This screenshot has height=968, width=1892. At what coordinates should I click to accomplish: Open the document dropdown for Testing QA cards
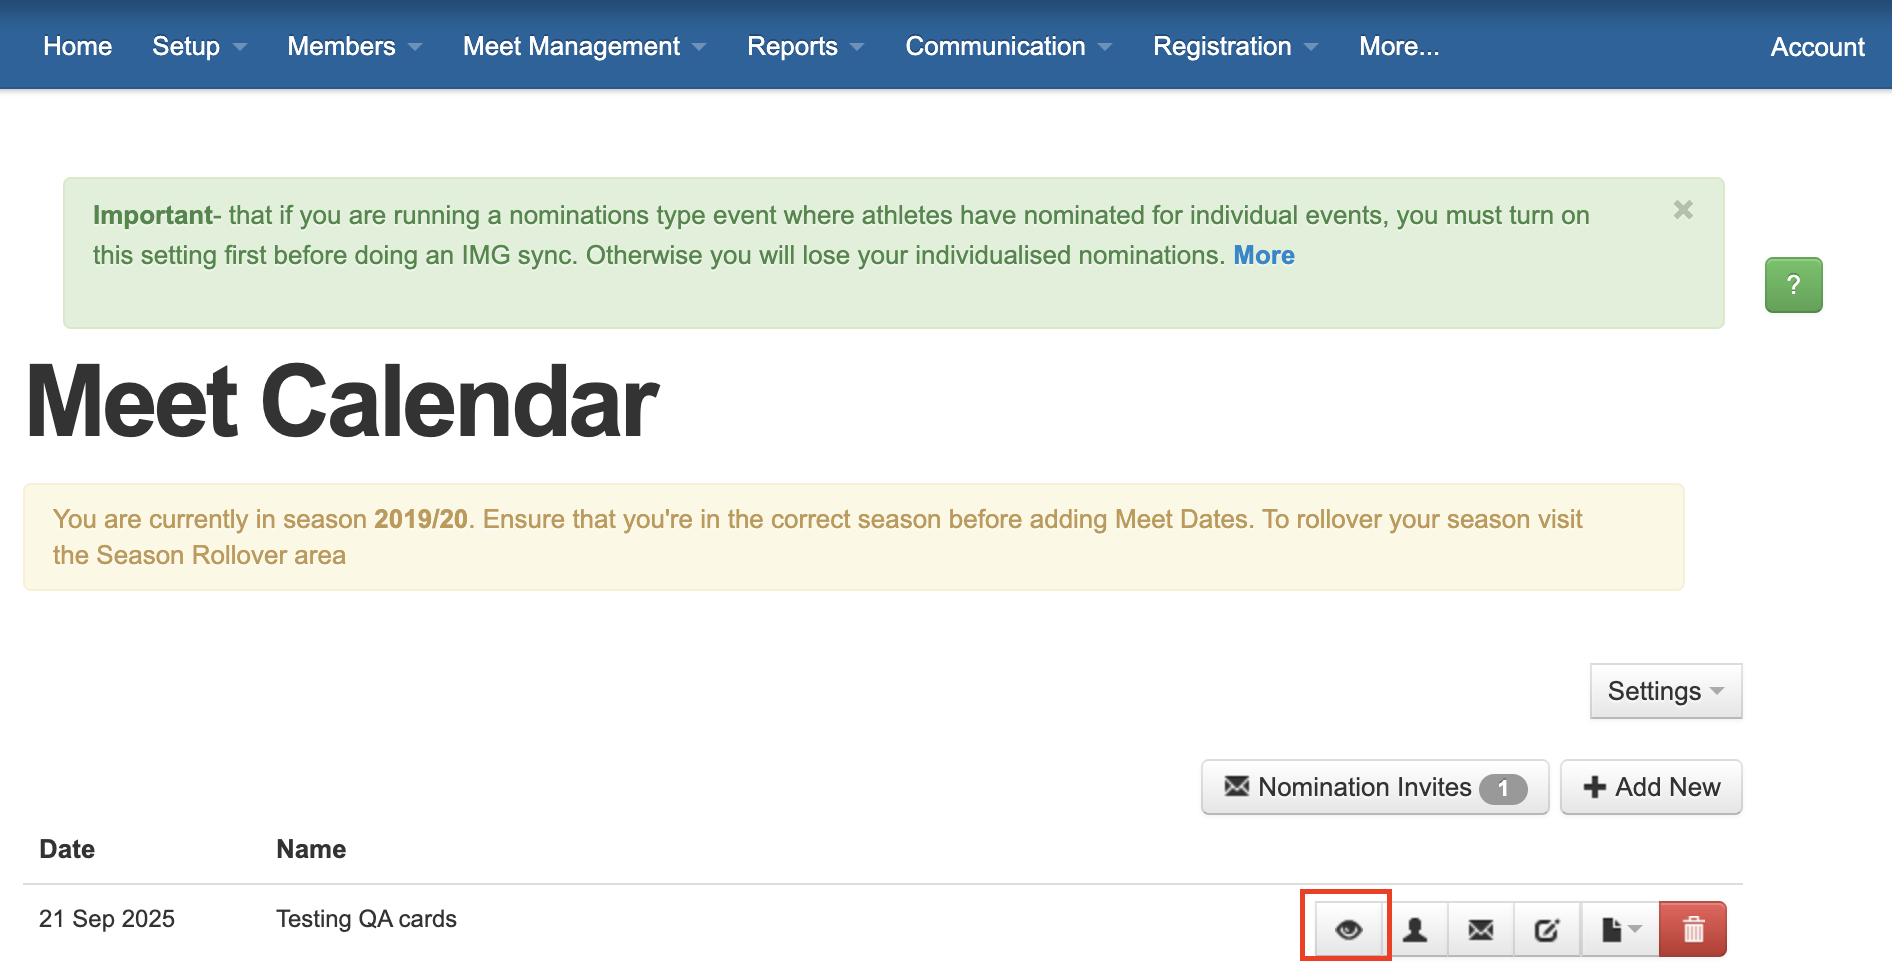[x=1620, y=929]
